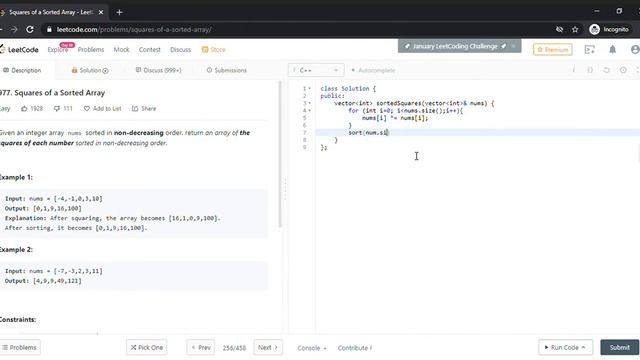Share this problem
This screenshot has width=640, height=360.
(x=144, y=109)
